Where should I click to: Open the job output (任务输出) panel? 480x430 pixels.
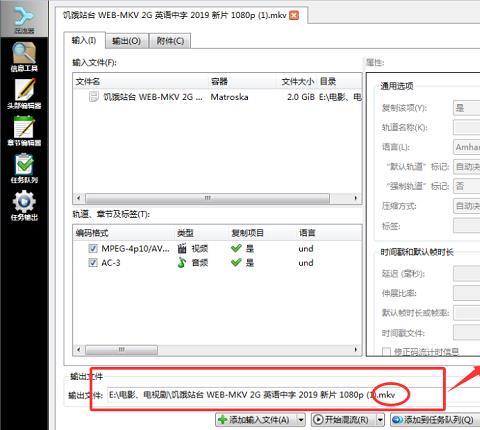[x=24, y=205]
